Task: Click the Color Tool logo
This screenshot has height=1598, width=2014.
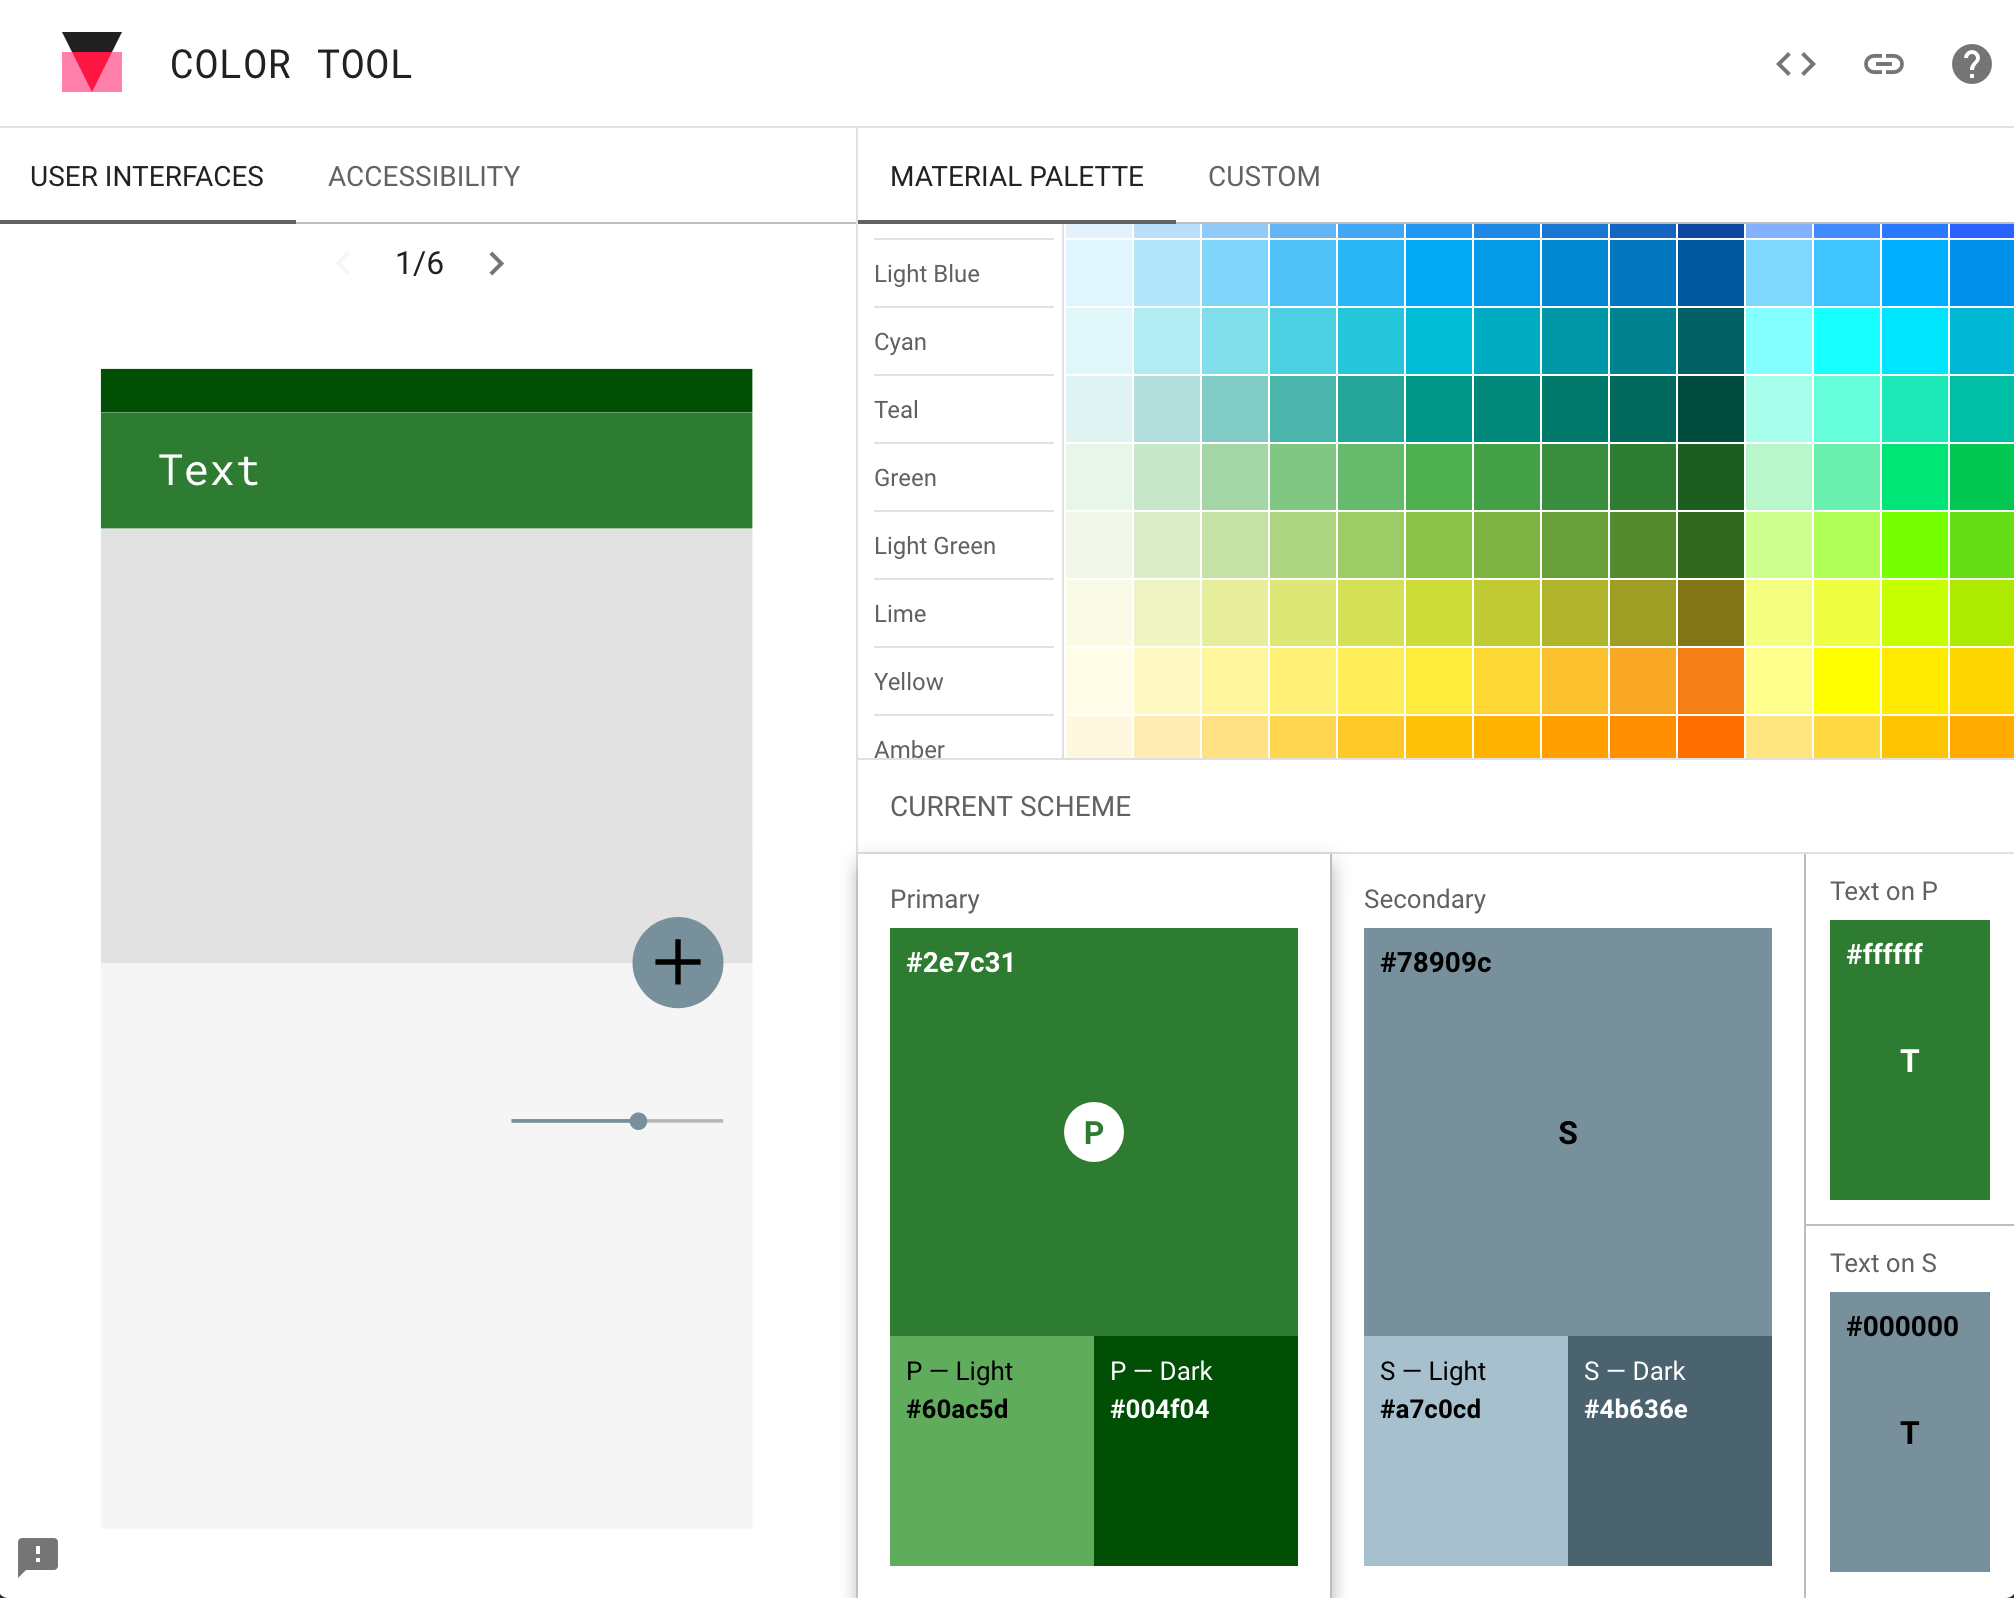Action: 90,62
